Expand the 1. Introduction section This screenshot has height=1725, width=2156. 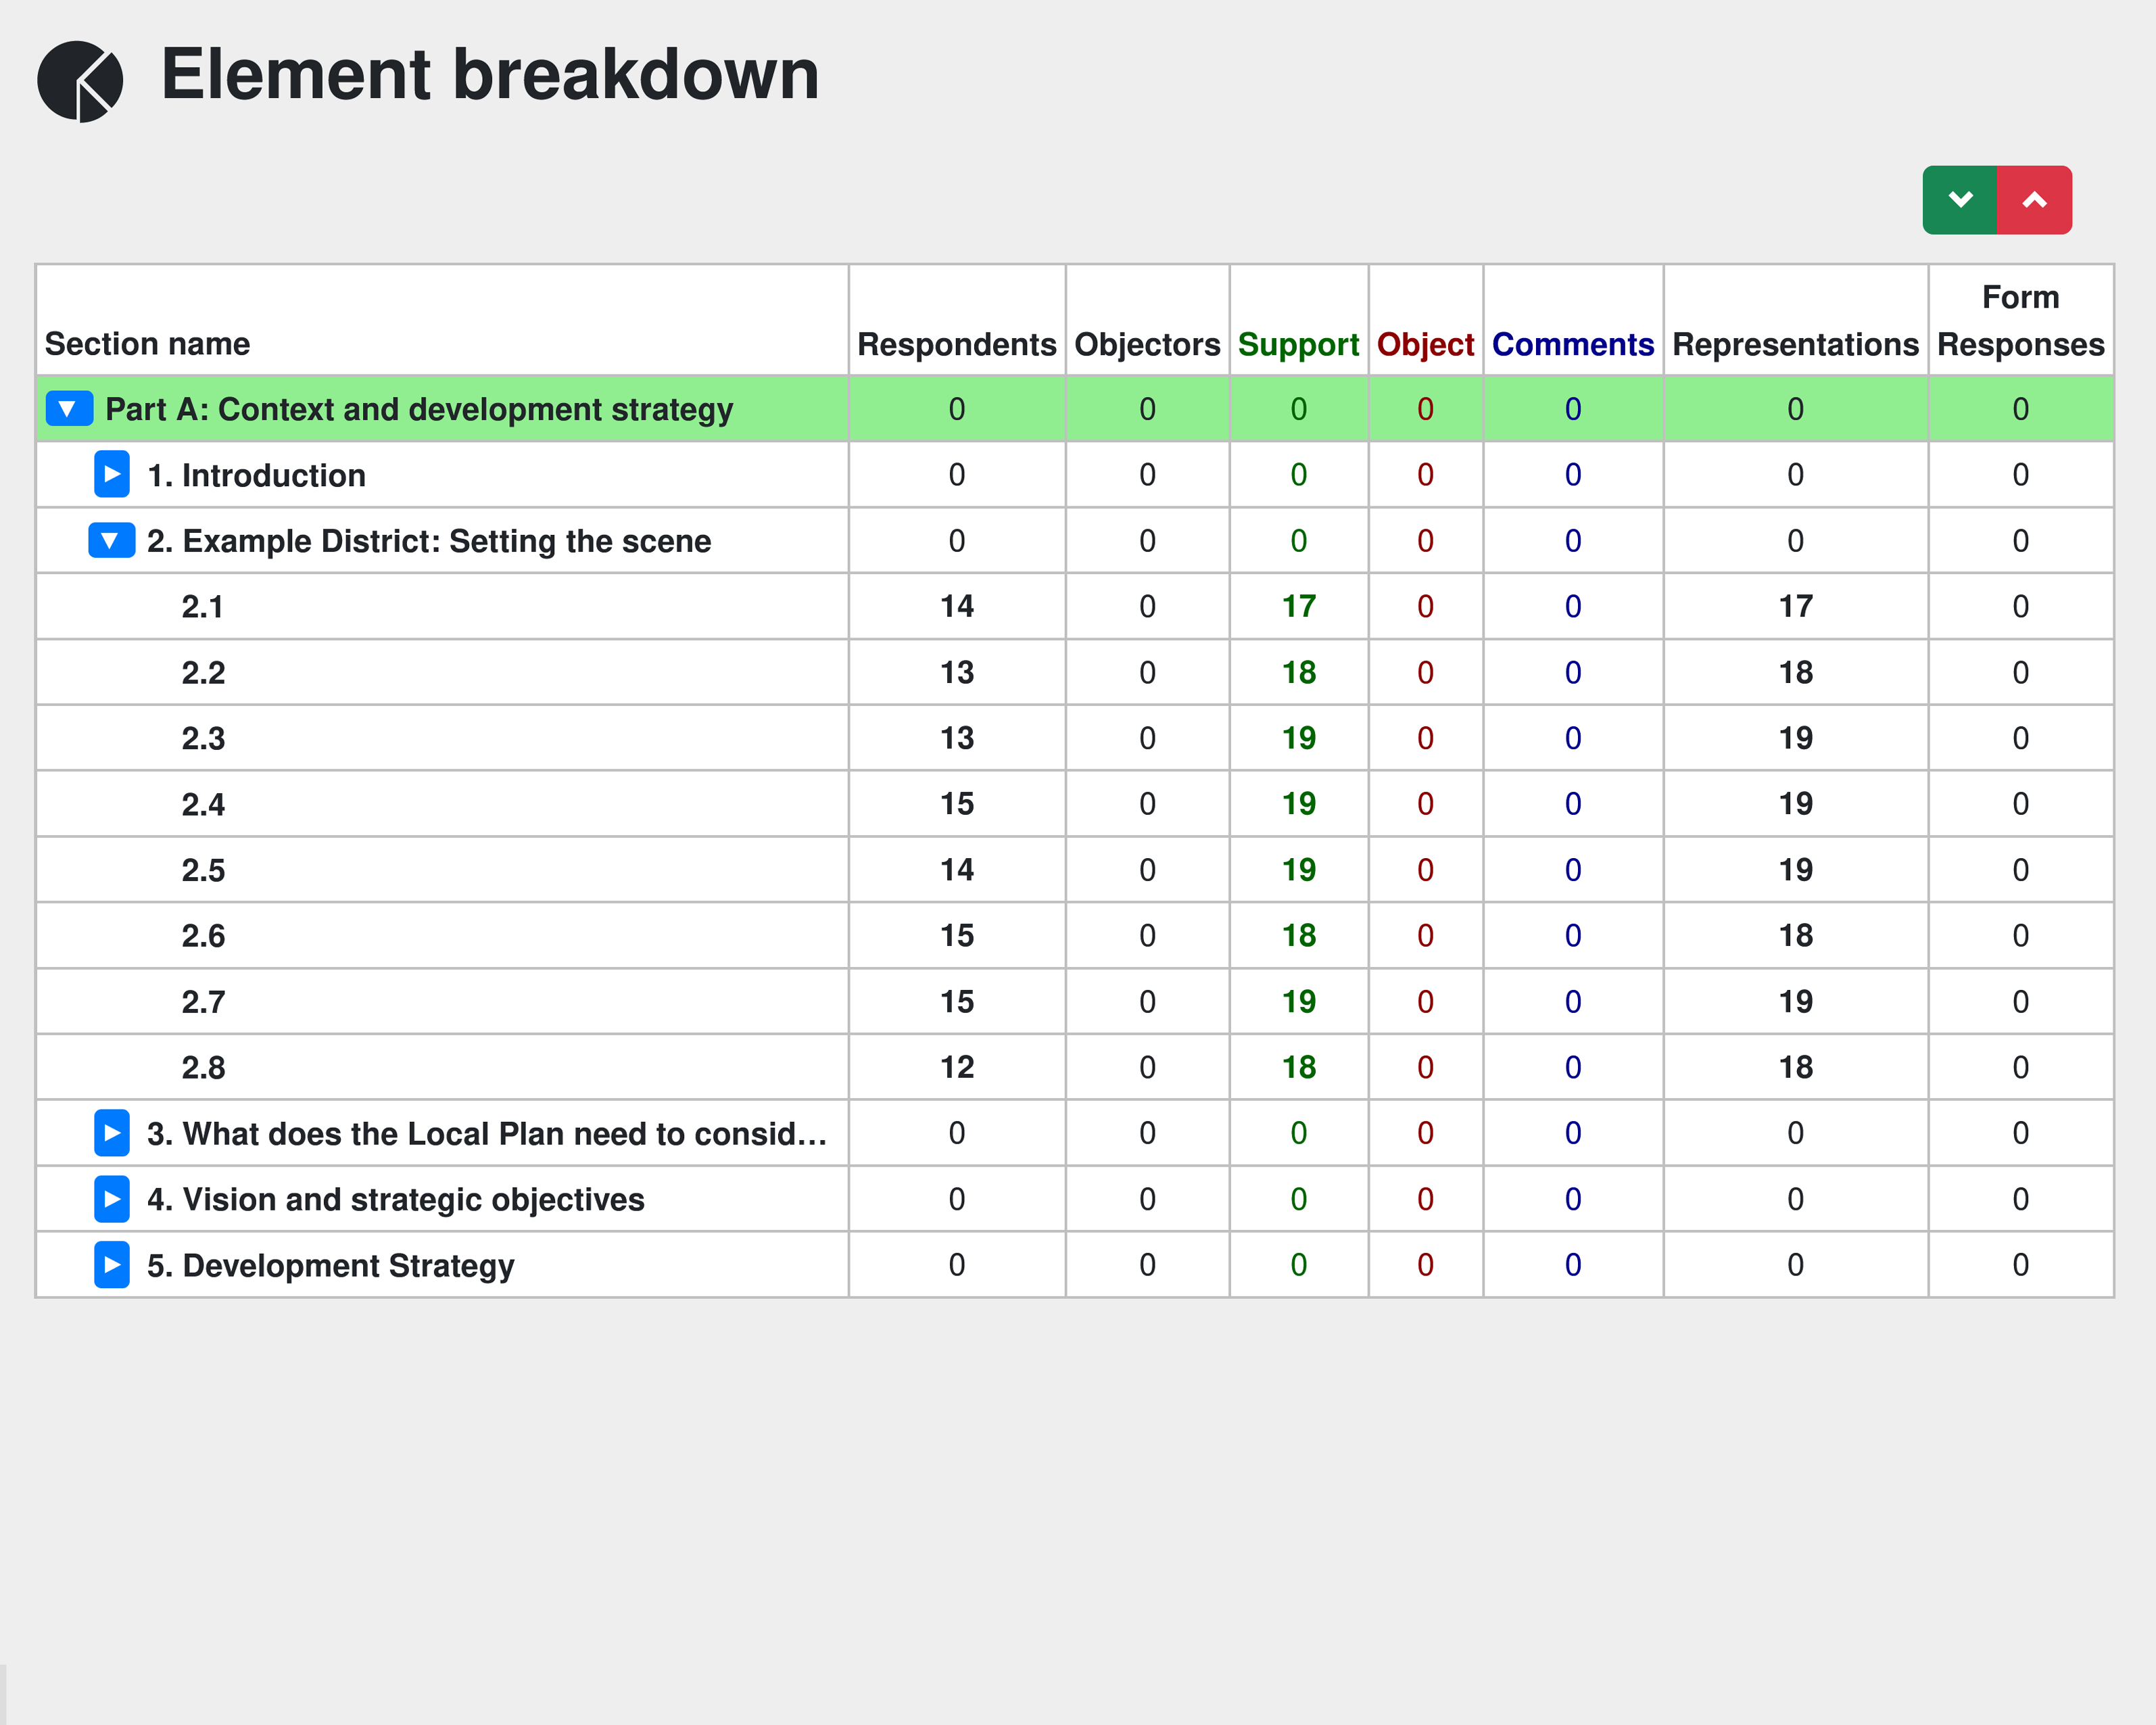coord(112,474)
